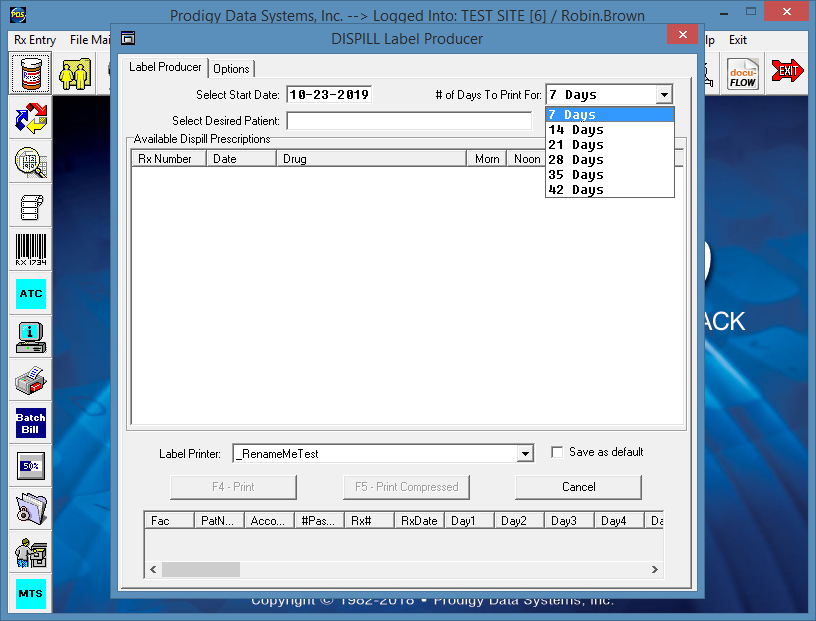Select 28 Days from the dropdown list

click(x=576, y=160)
